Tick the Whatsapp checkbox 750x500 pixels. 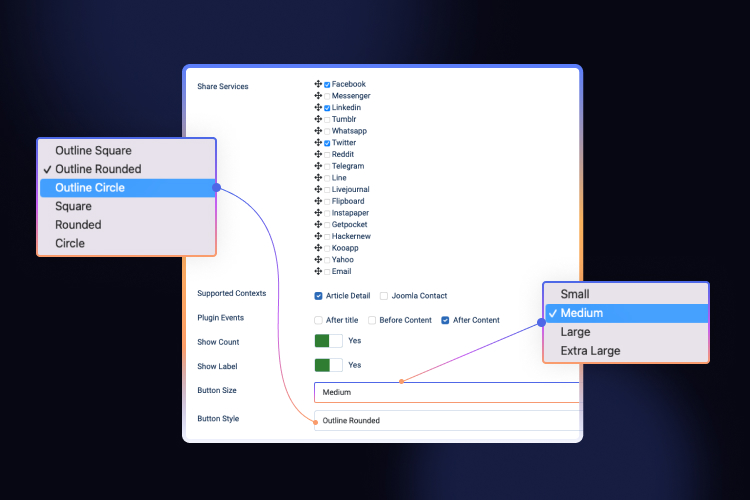pos(327,132)
